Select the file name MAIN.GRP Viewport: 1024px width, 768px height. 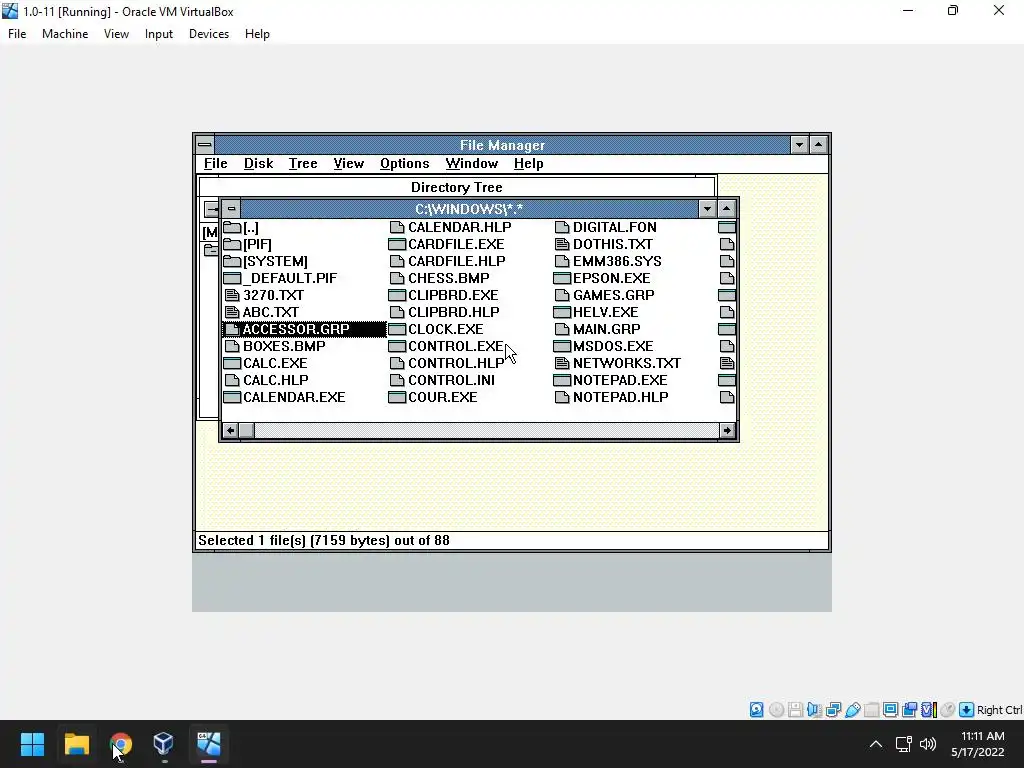[607, 329]
